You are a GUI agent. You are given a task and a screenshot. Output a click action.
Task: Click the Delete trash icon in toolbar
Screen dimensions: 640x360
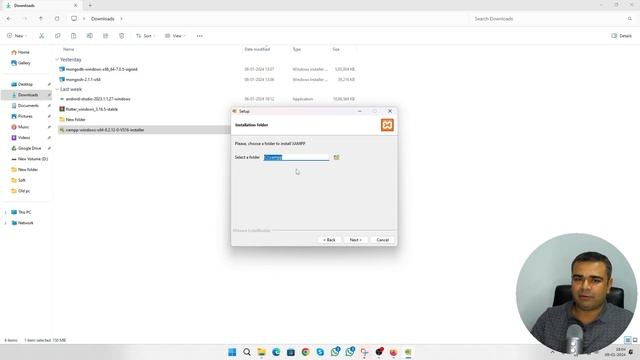(121, 36)
